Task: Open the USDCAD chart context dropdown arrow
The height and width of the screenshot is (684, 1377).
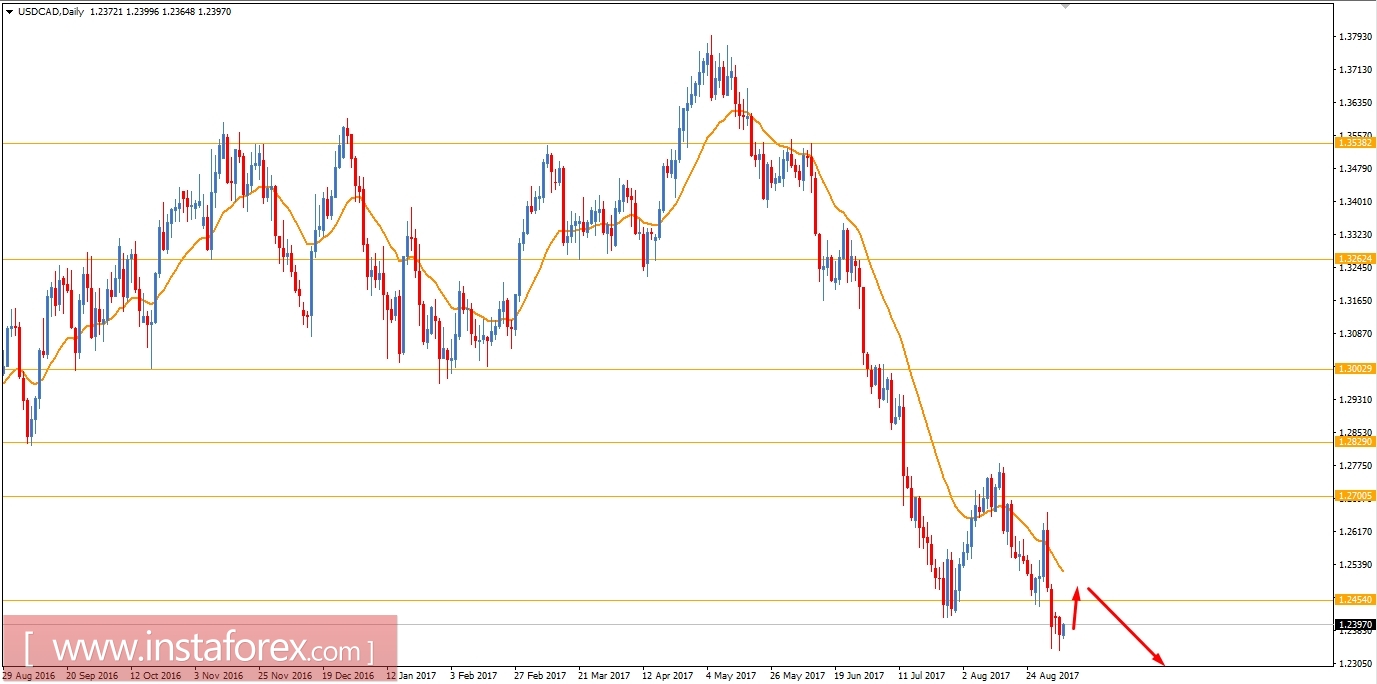Action: (x=11, y=11)
